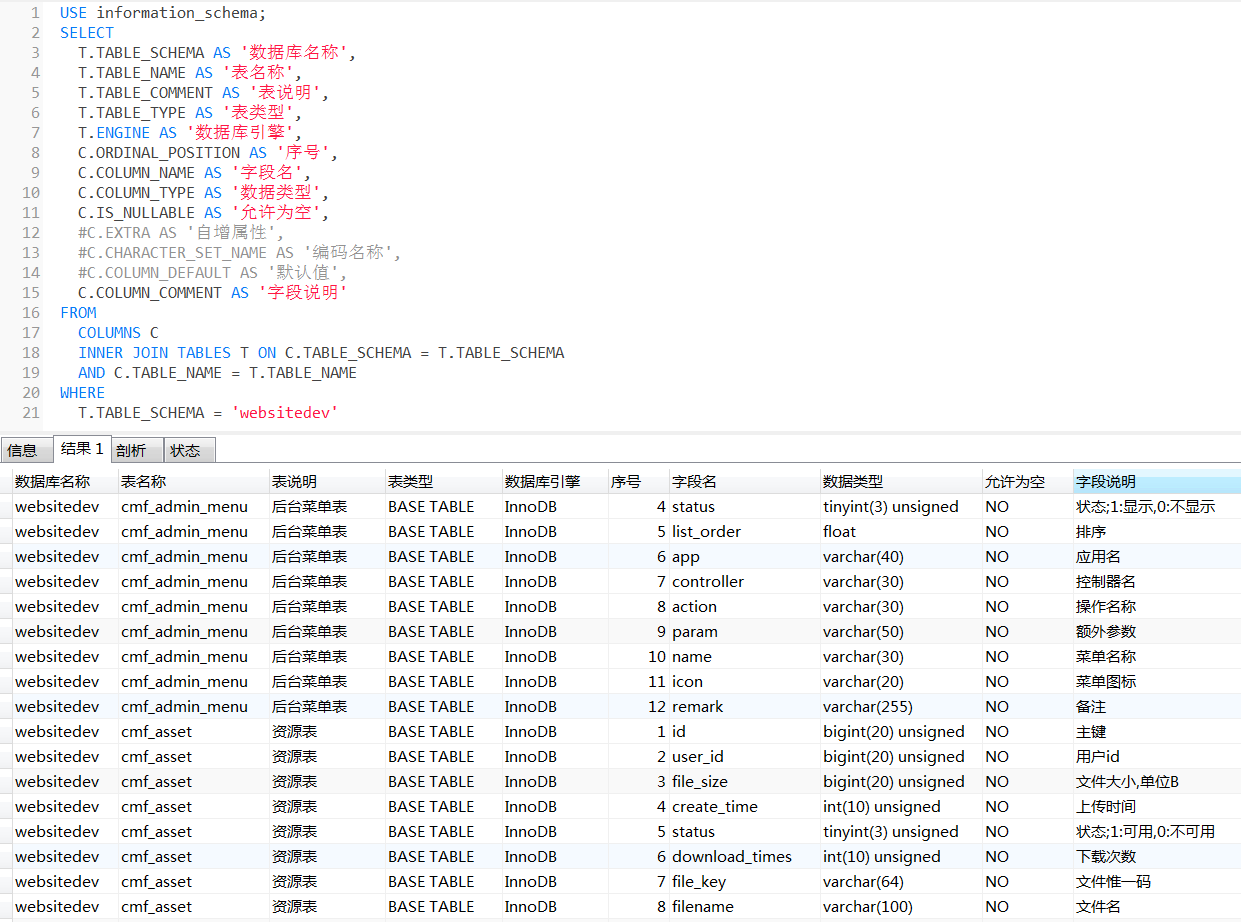Click the 'varchar(20)' data type cell
Screen dimensions: 1241x922
pos(901,682)
